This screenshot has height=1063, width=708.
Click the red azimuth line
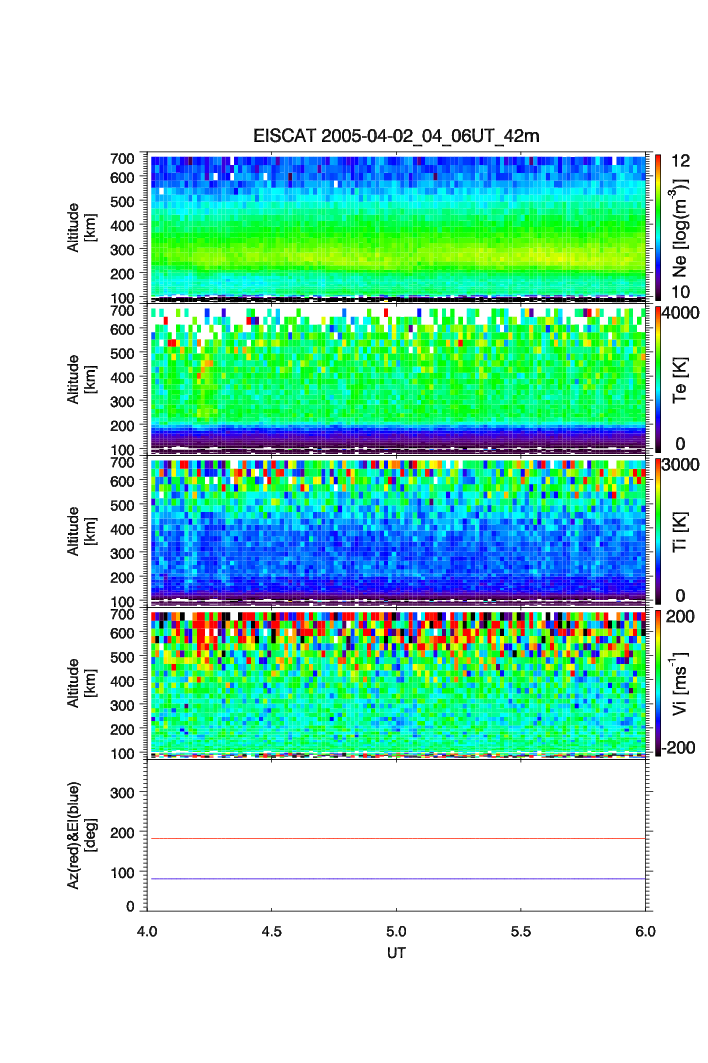397,839
